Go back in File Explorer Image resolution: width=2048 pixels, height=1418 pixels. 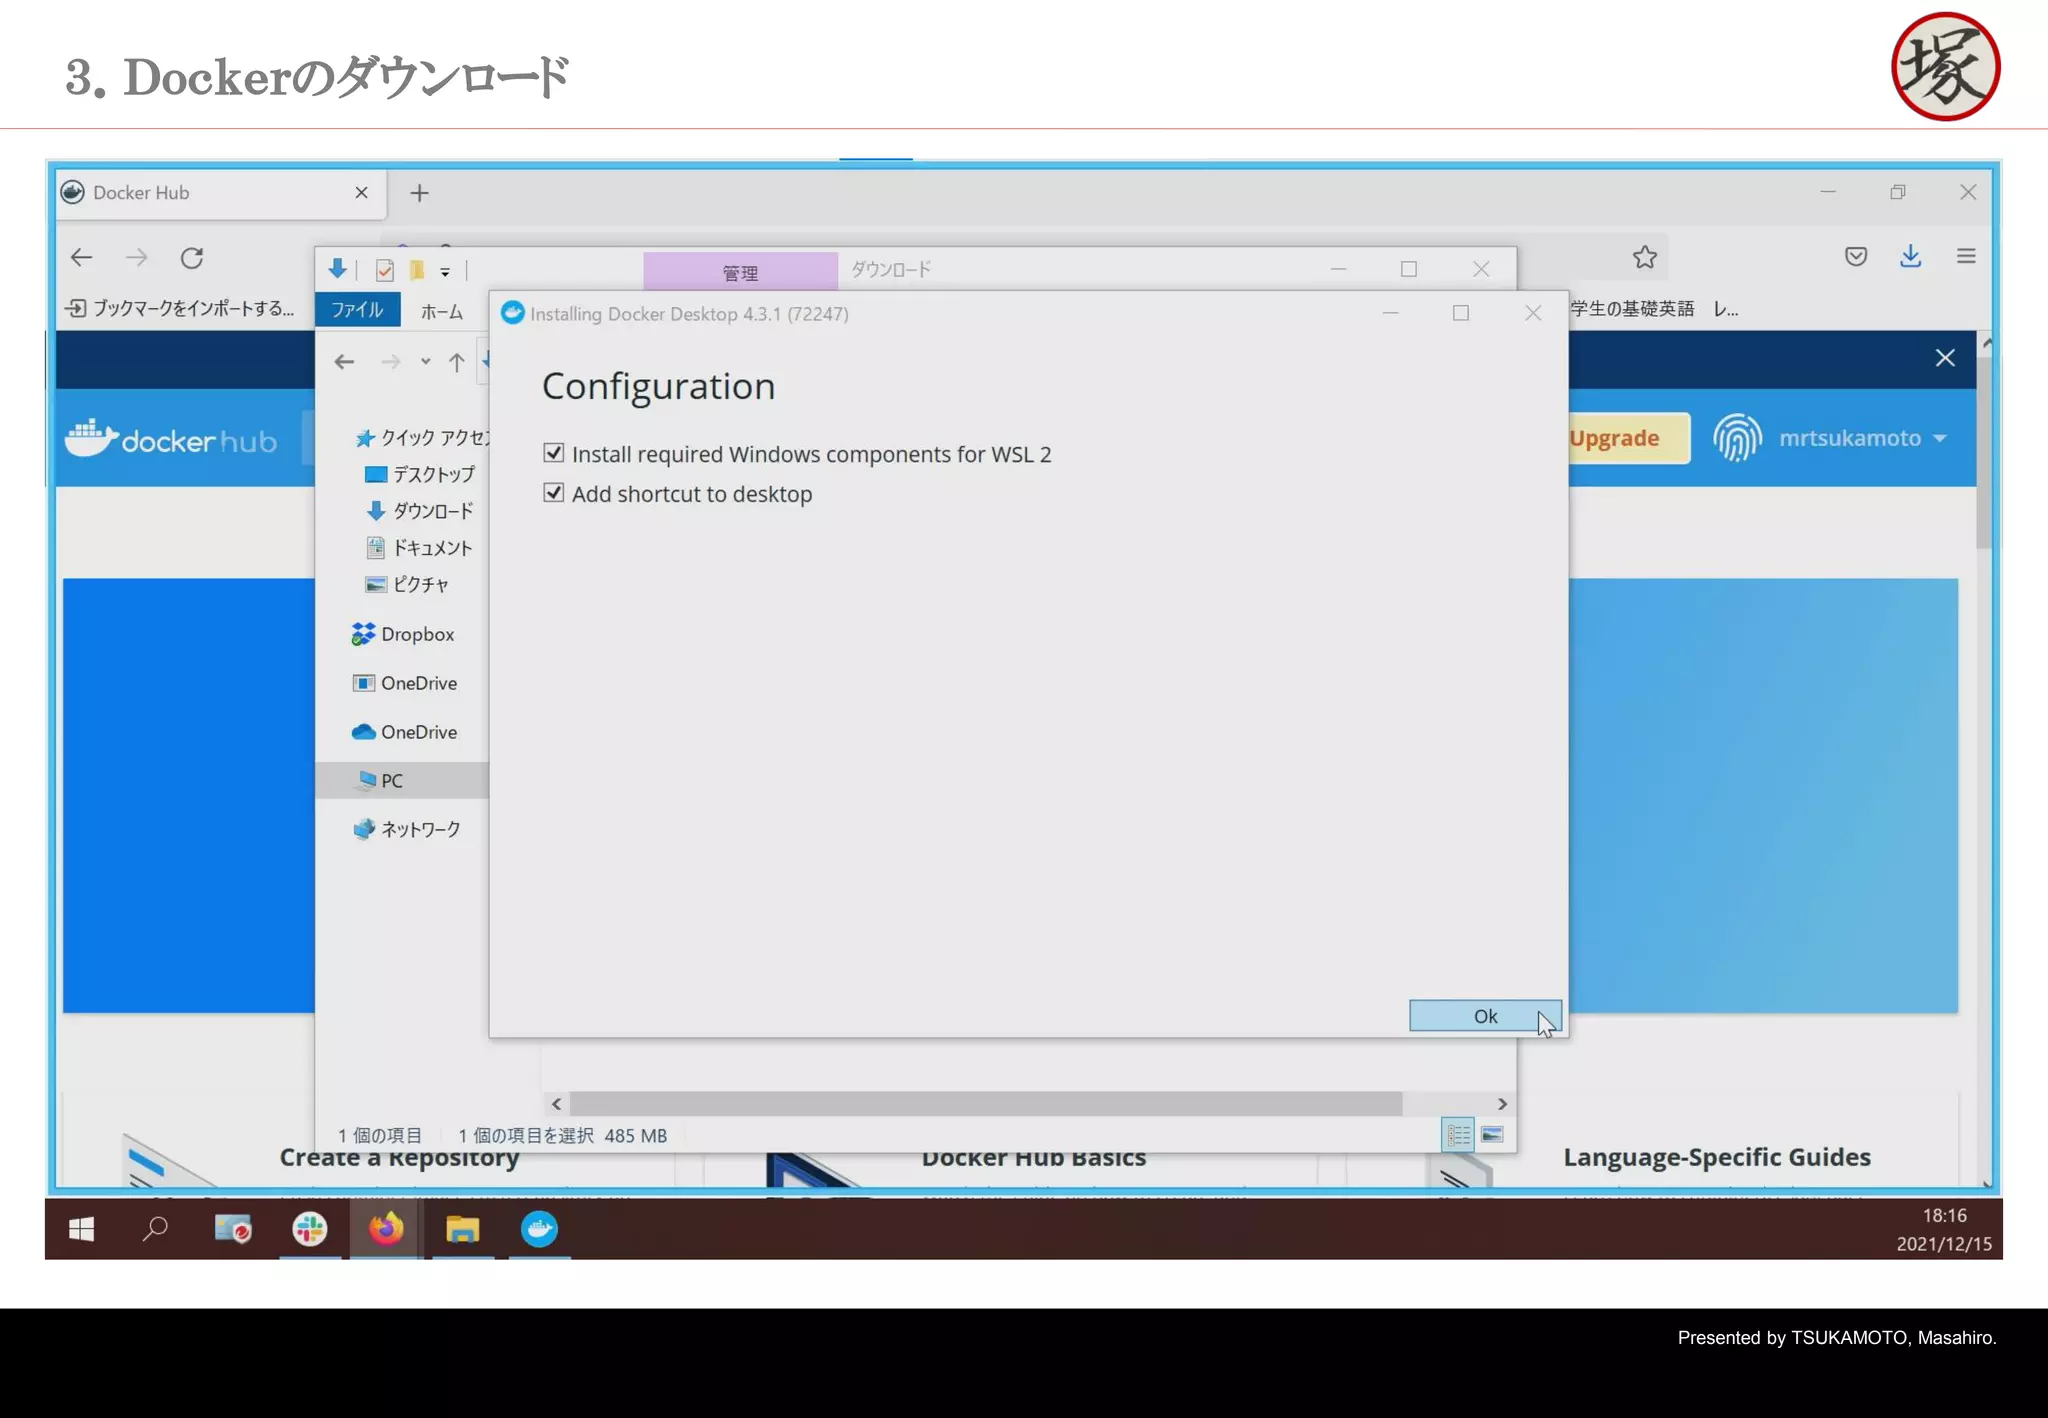(x=344, y=362)
